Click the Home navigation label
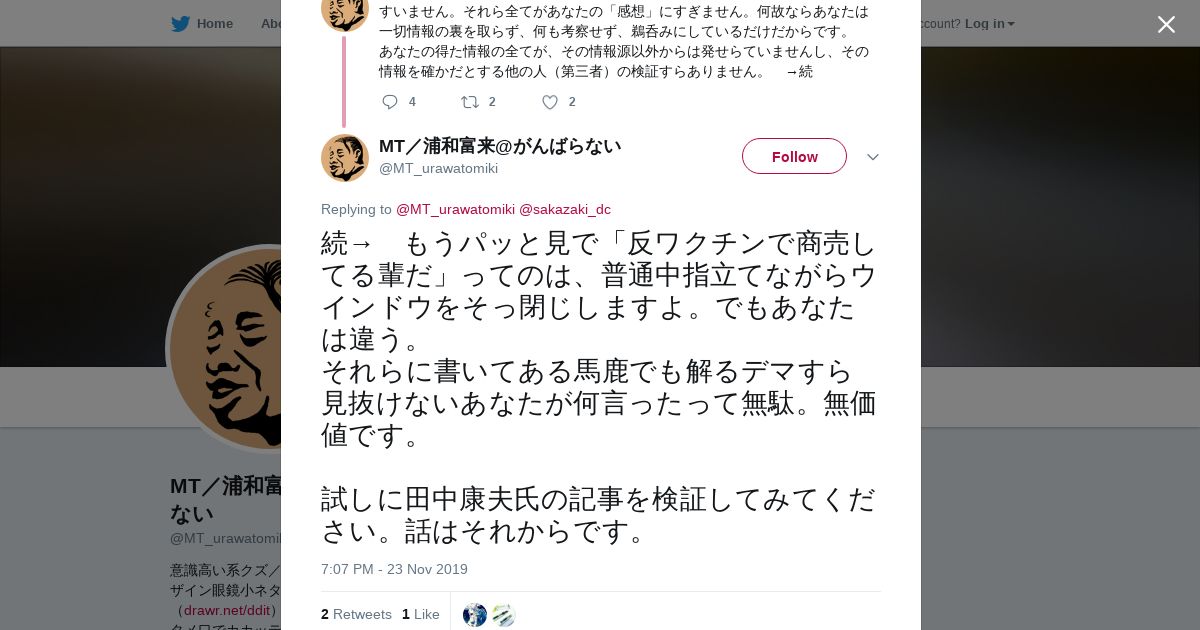Image resolution: width=1200 pixels, height=630 pixels. 215,24
